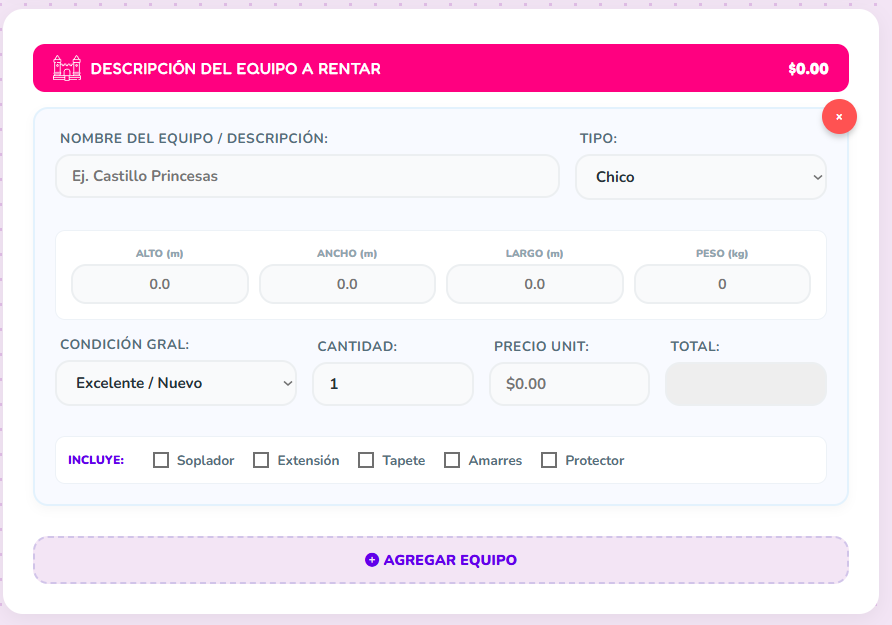The image size is (892, 625).
Task: Click the greyed-out Total field
Action: click(745, 384)
